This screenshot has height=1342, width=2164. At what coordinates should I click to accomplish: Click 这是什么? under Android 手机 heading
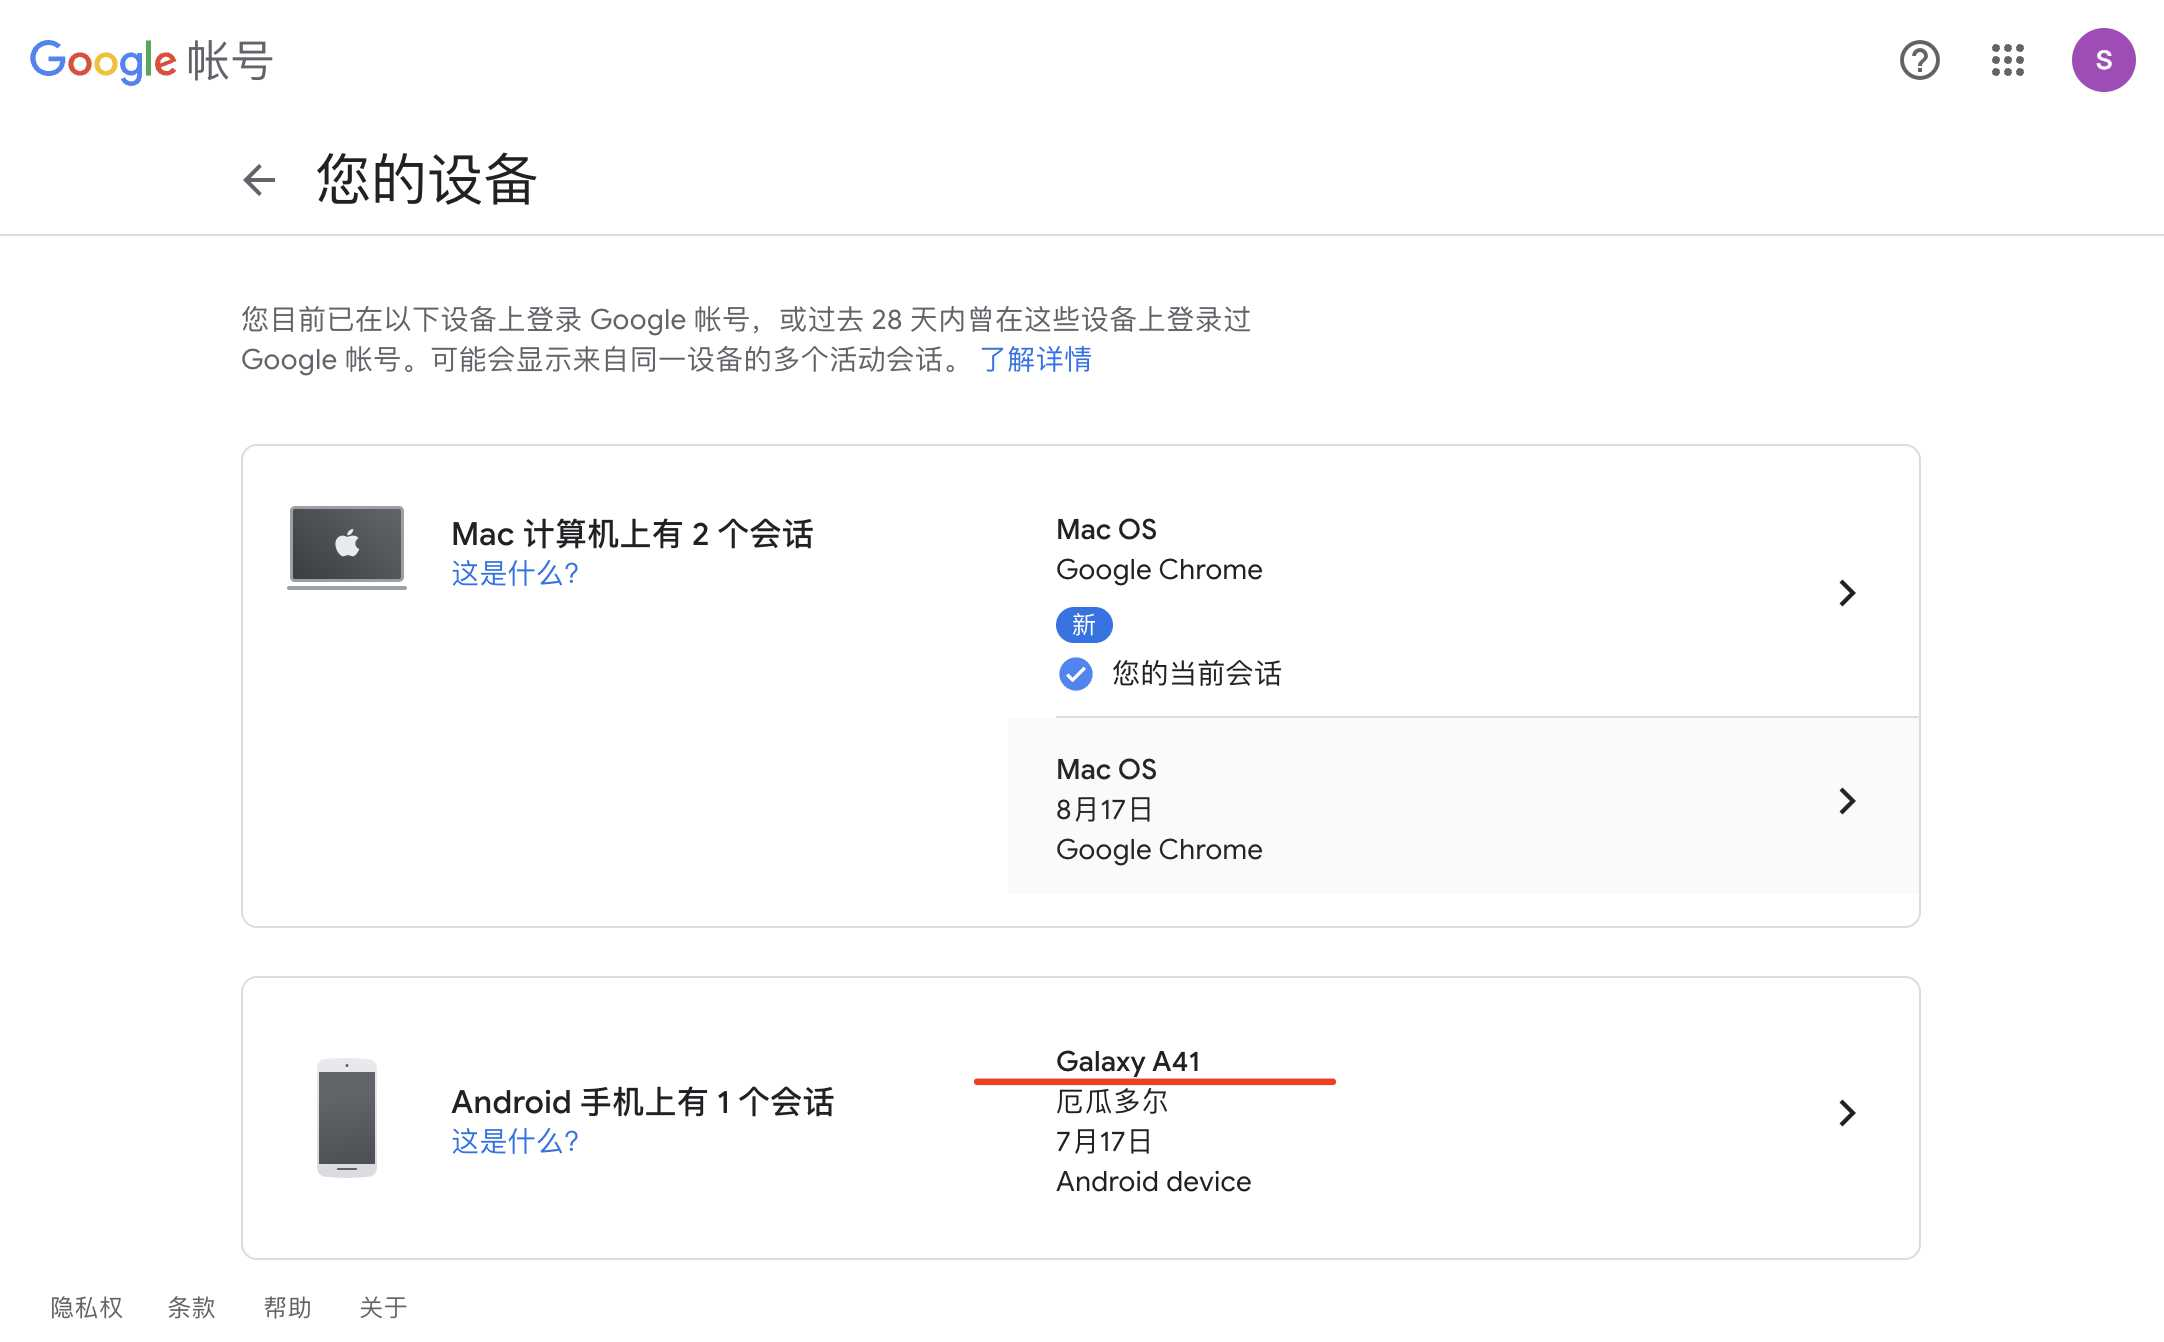[x=514, y=1141]
